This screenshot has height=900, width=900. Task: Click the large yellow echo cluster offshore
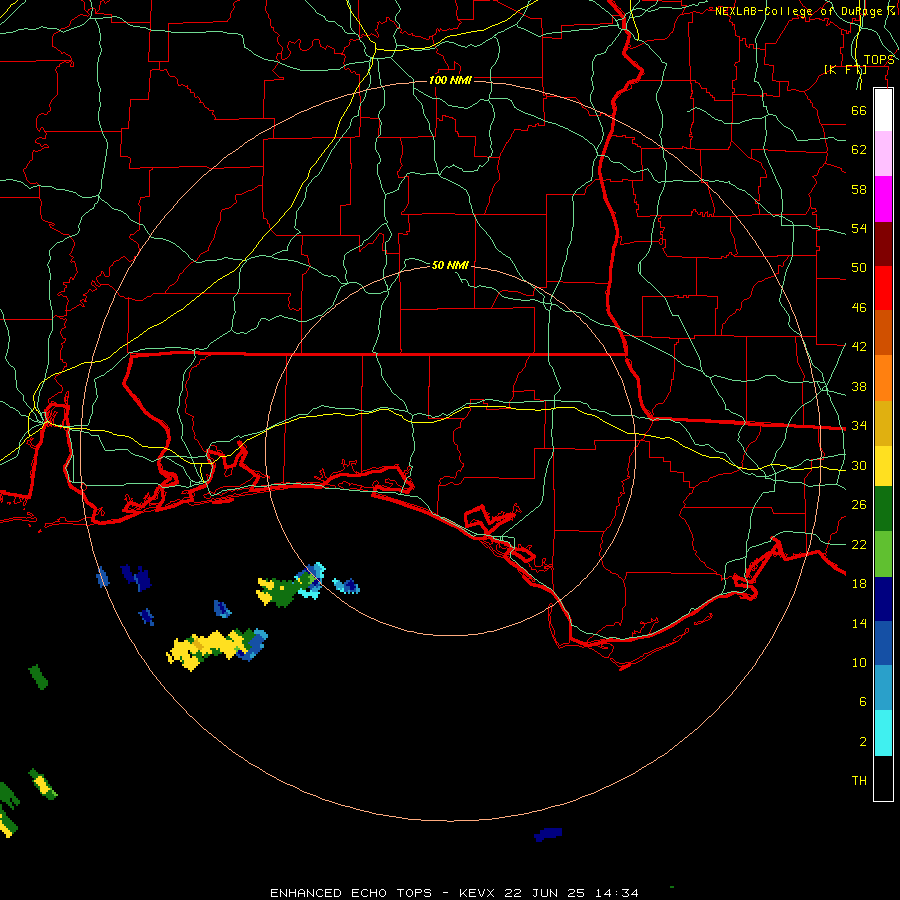click(x=217, y=649)
